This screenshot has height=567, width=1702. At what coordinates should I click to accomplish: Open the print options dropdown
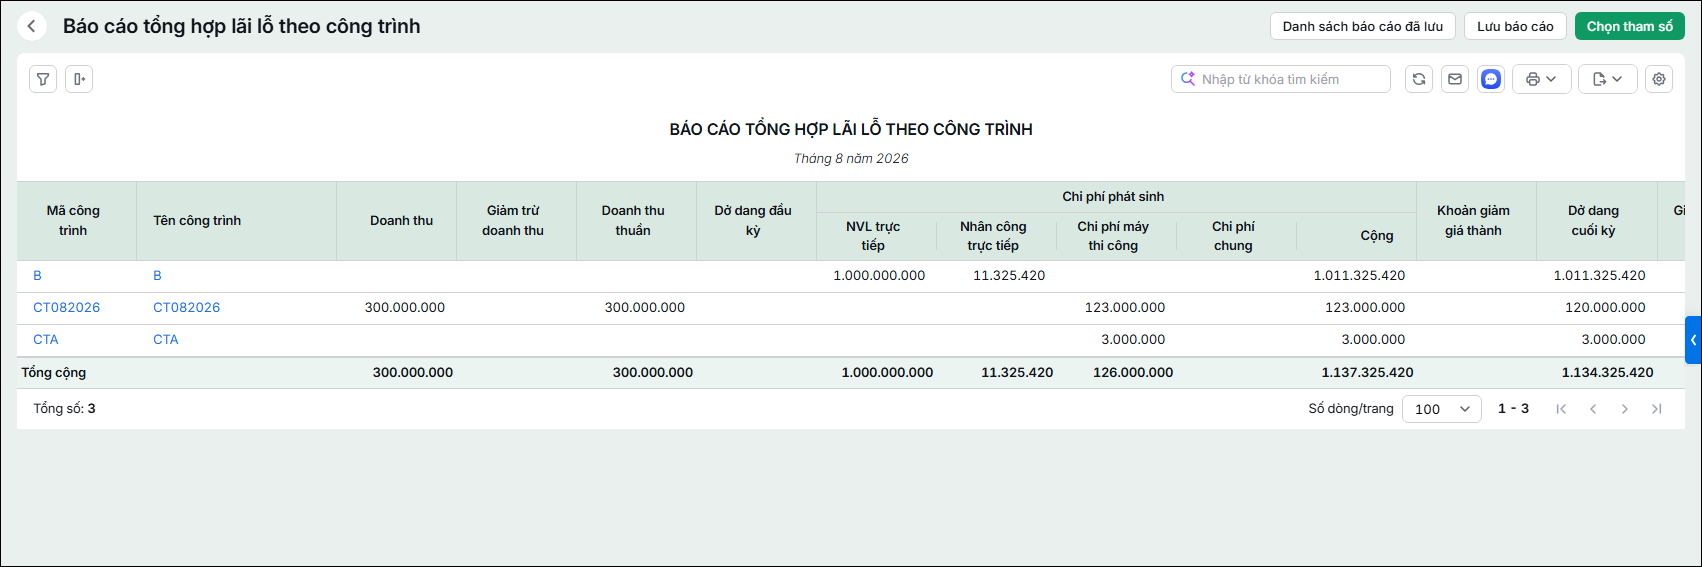click(x=1542, y=79)
